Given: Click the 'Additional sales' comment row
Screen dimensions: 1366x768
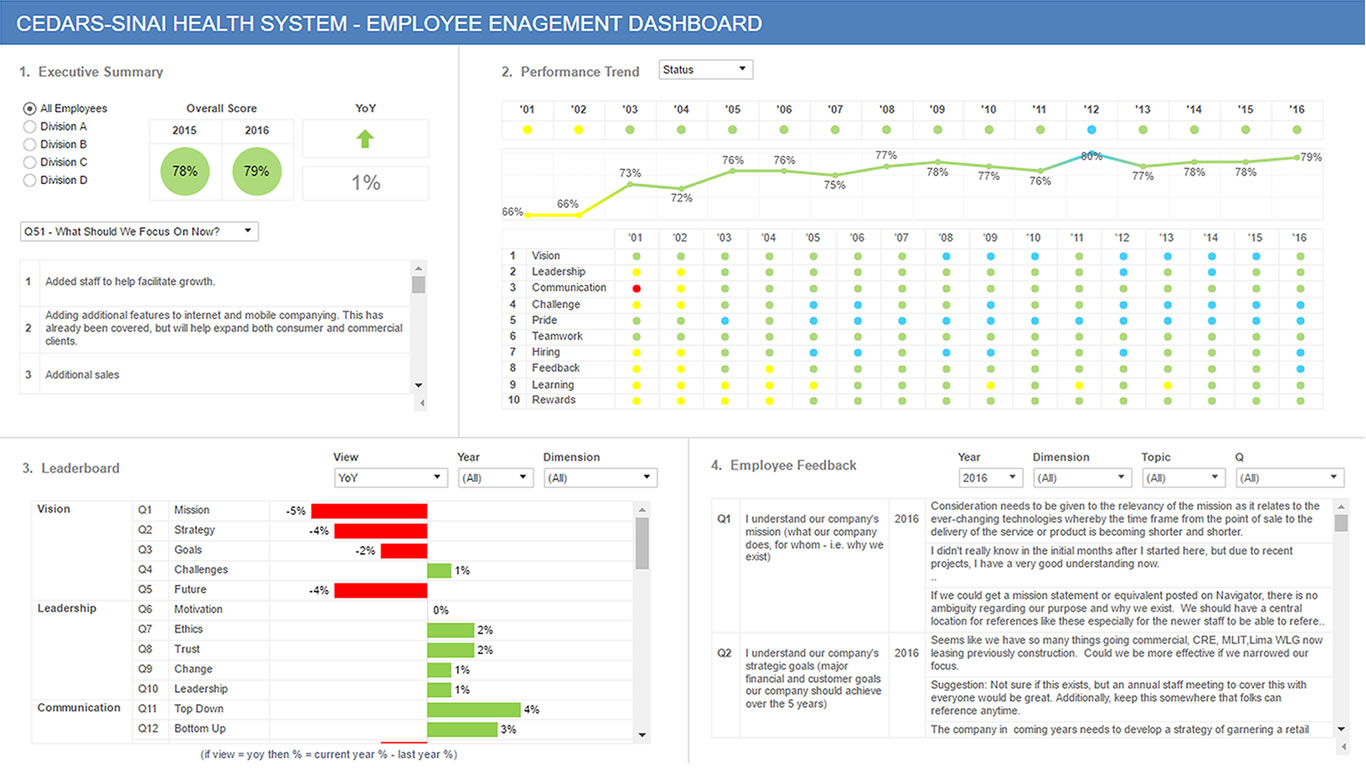Looking at the screenshot, I should [82, 375].
